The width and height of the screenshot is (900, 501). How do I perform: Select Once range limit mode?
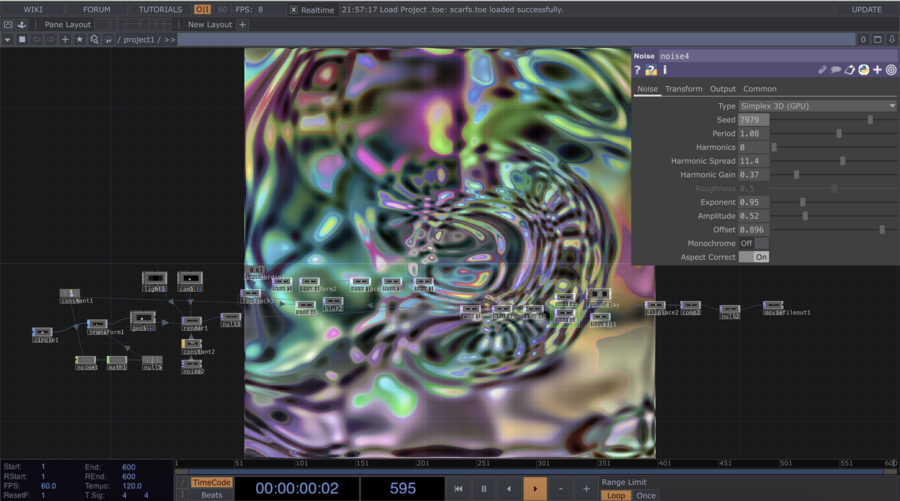(646, 495)
